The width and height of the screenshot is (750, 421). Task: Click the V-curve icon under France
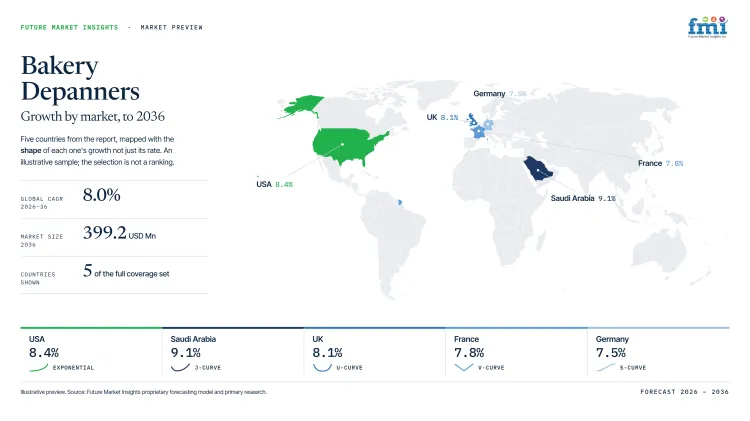coord(463,367)
